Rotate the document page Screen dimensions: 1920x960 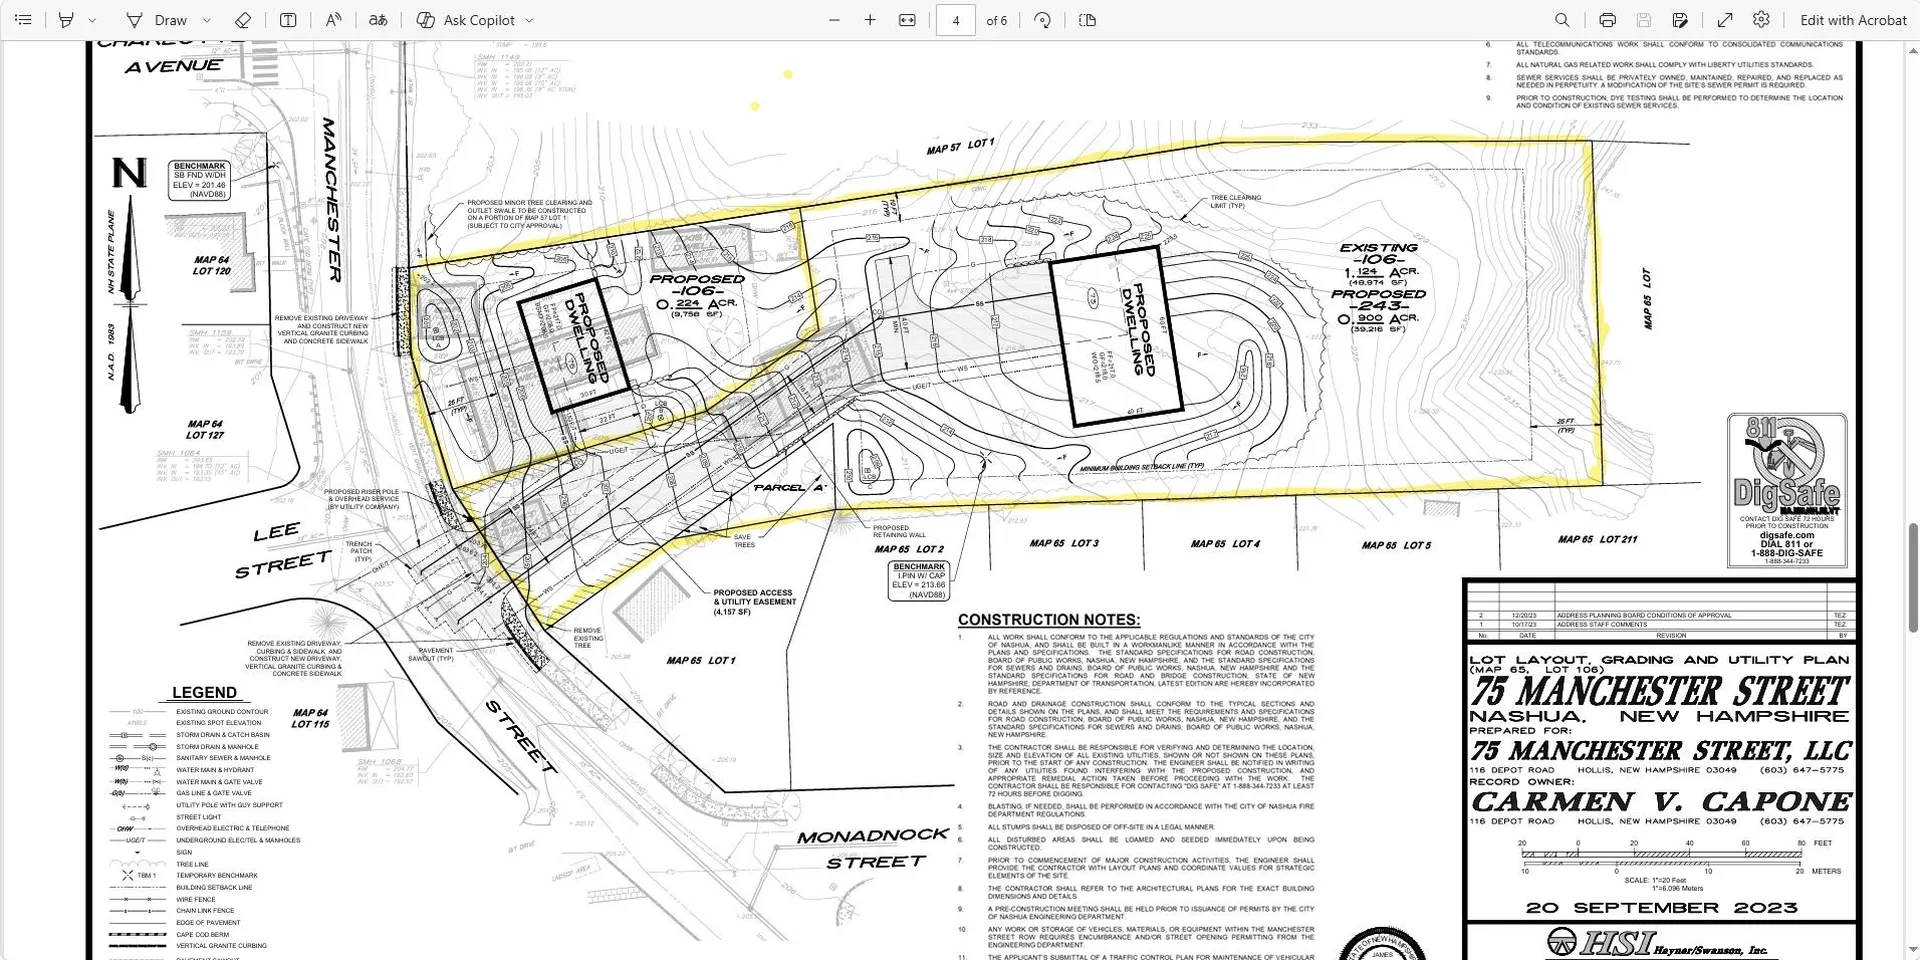(1043, 20)
